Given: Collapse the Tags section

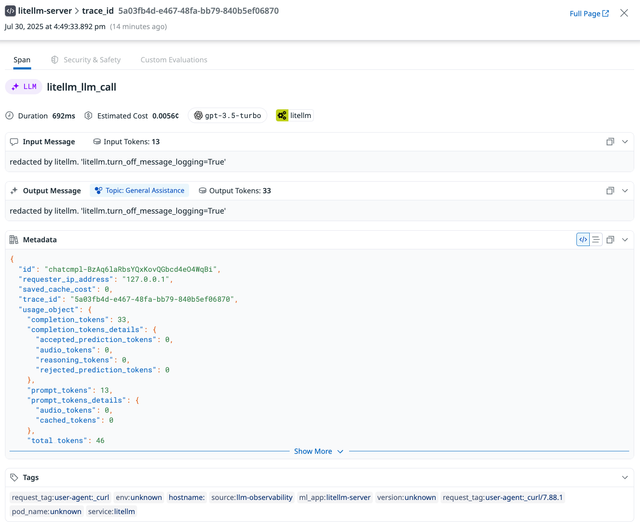Looking at the screenshot, I should (625, 478).
